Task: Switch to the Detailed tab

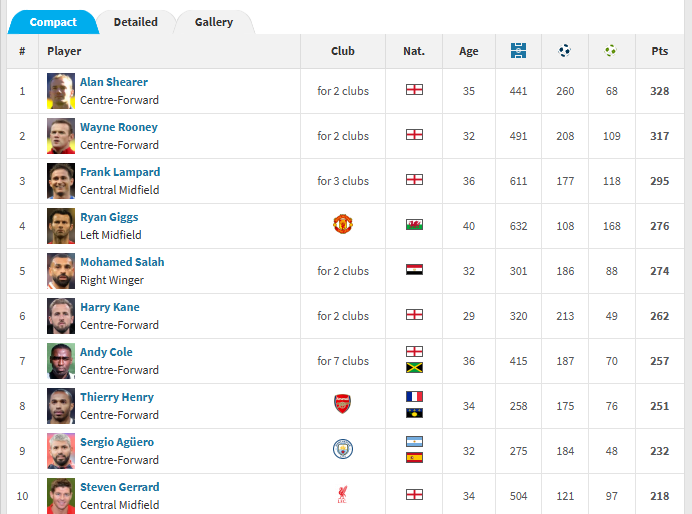Action: 135,22
